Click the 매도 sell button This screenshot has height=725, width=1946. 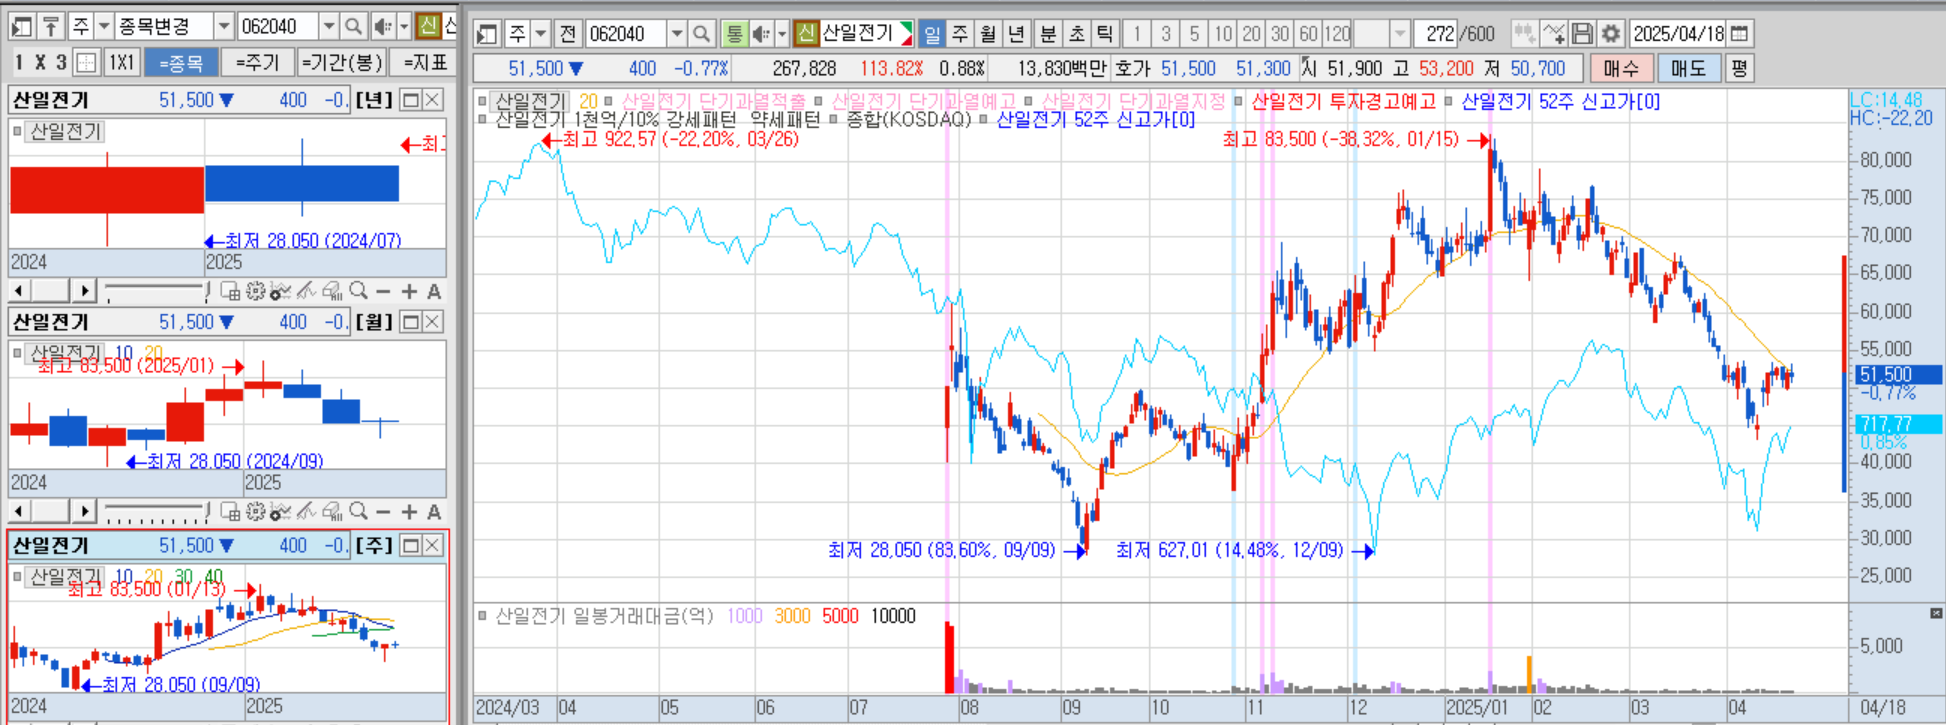tap(1688, 68)
